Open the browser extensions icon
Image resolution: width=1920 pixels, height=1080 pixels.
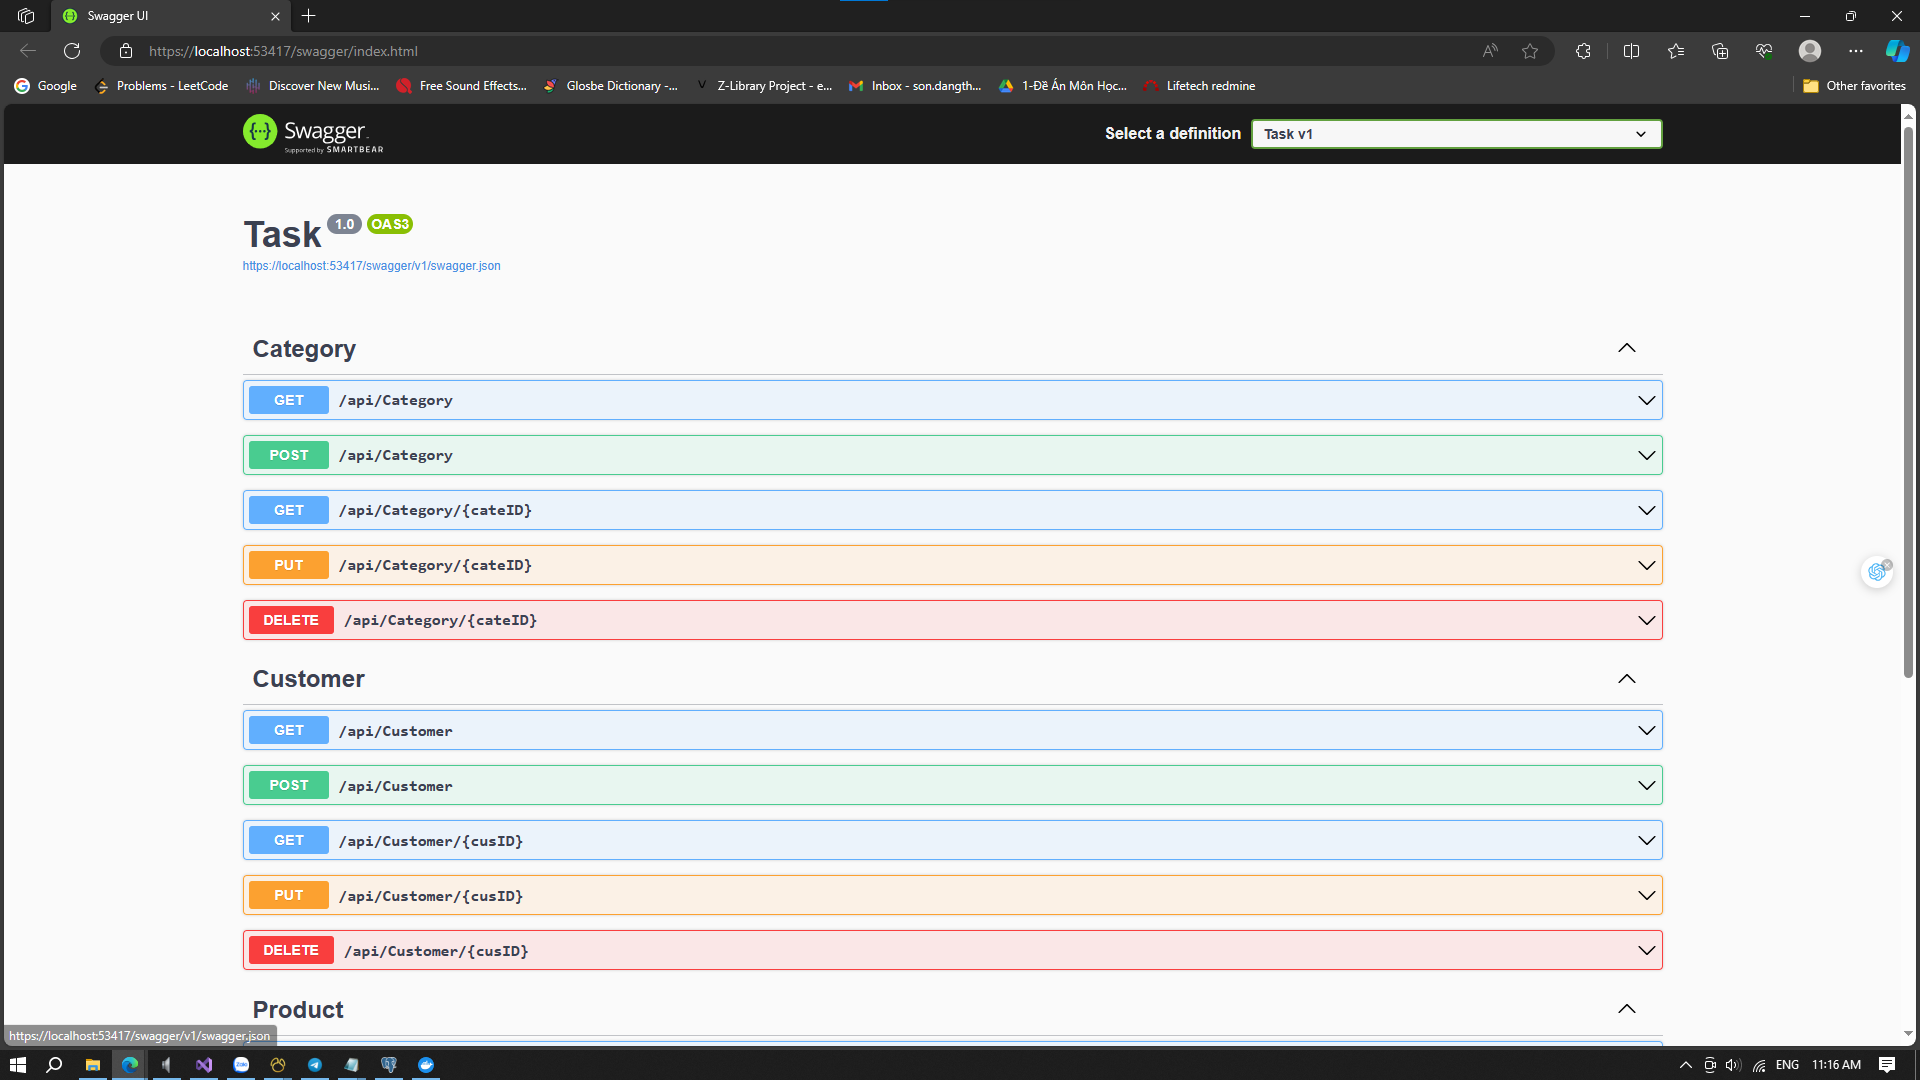[x=1583, y=51]
